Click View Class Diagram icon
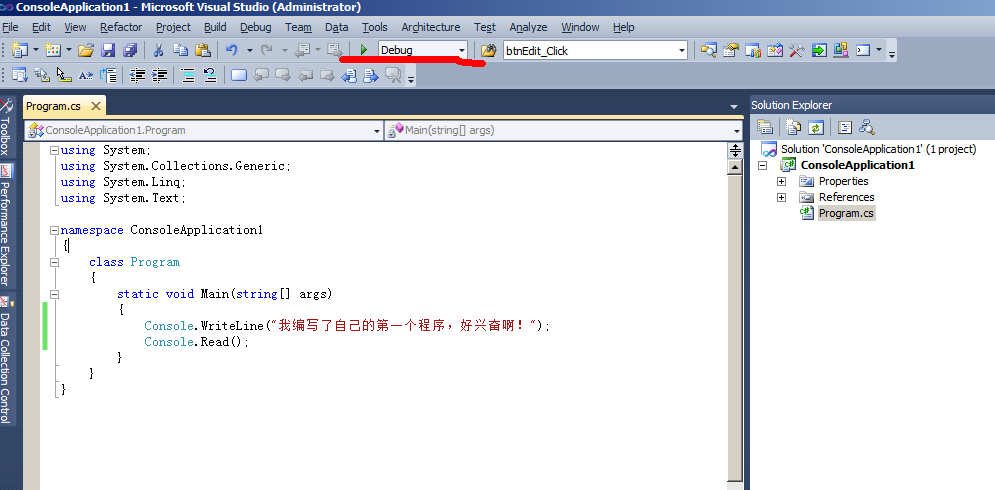 click(x=867, y=128)
